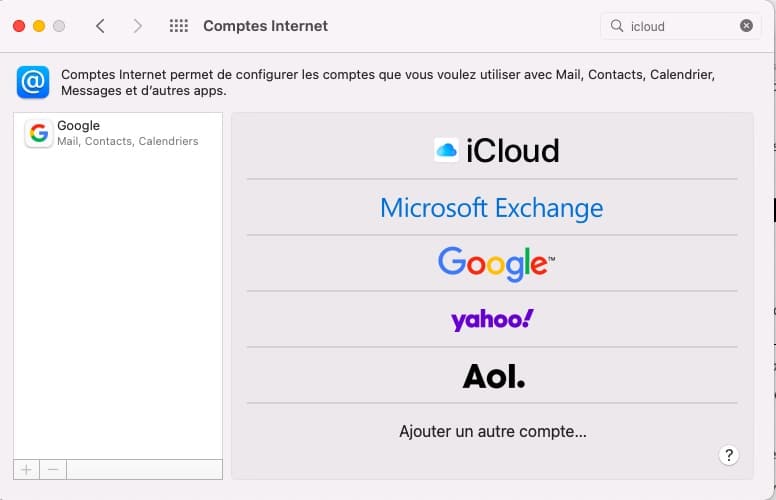Choose the Google account provider
Image resolution: width=776 pixels, height=500 pixels.
(x=492, y=263)
